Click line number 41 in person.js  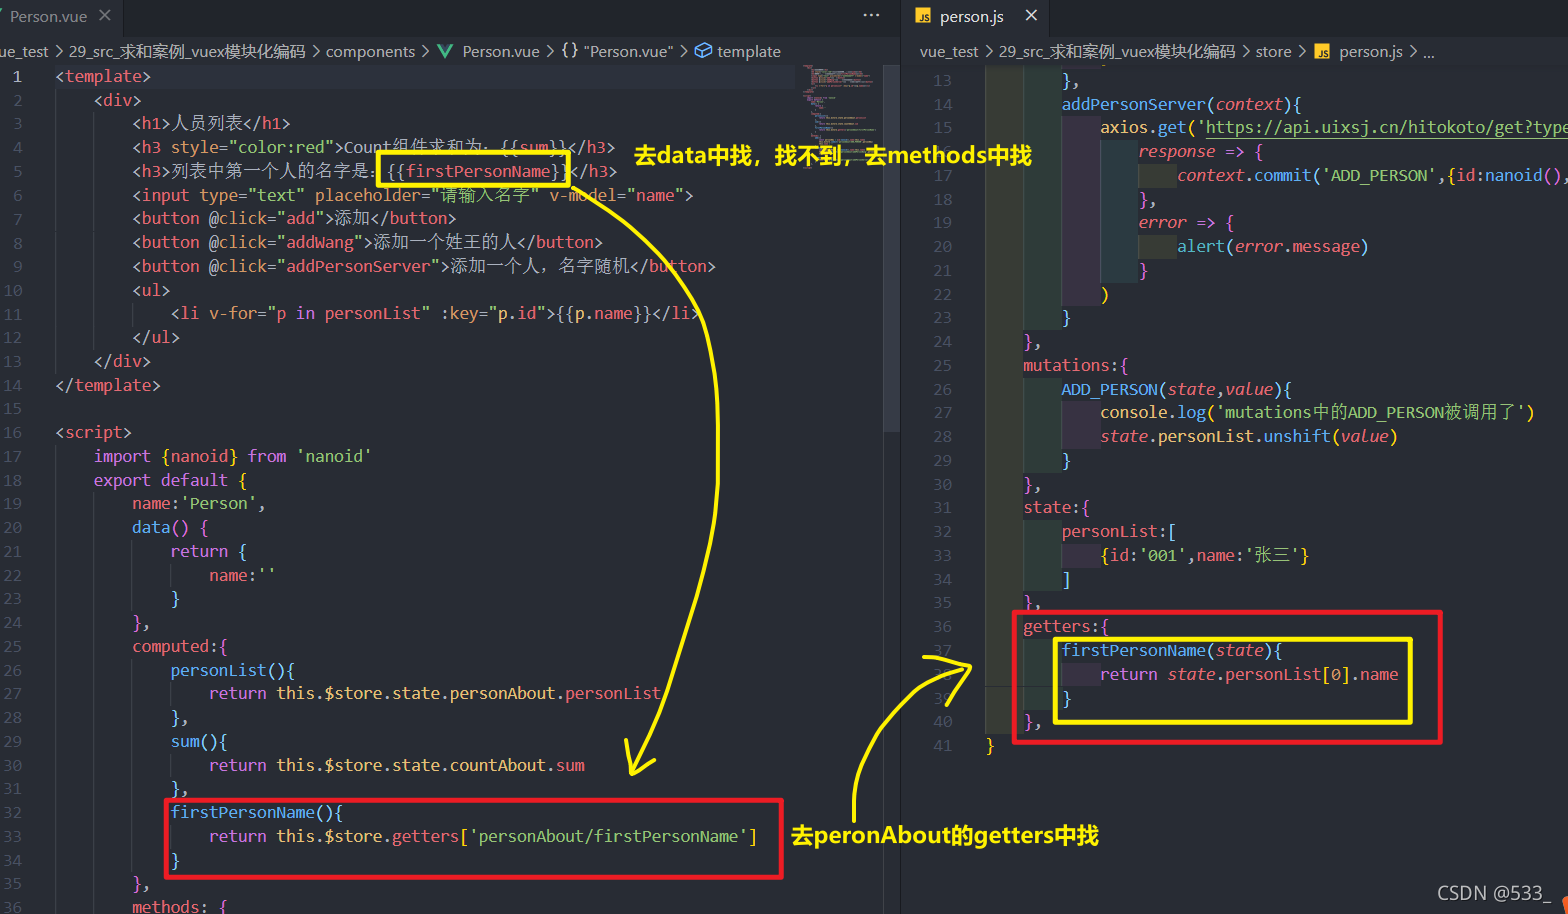[942, 745]
